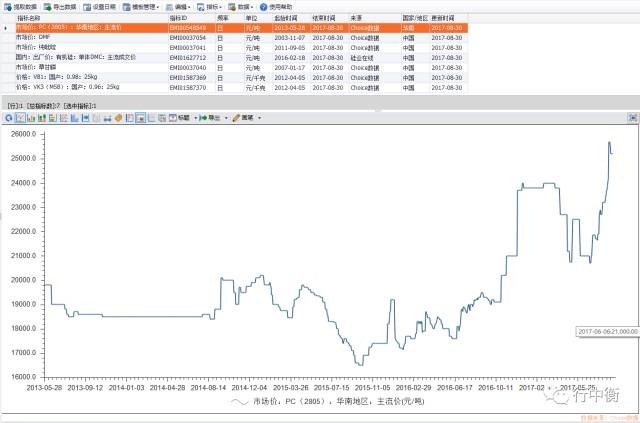
Task: Select the bar chart type icon
Action: (x=31, y=118)
